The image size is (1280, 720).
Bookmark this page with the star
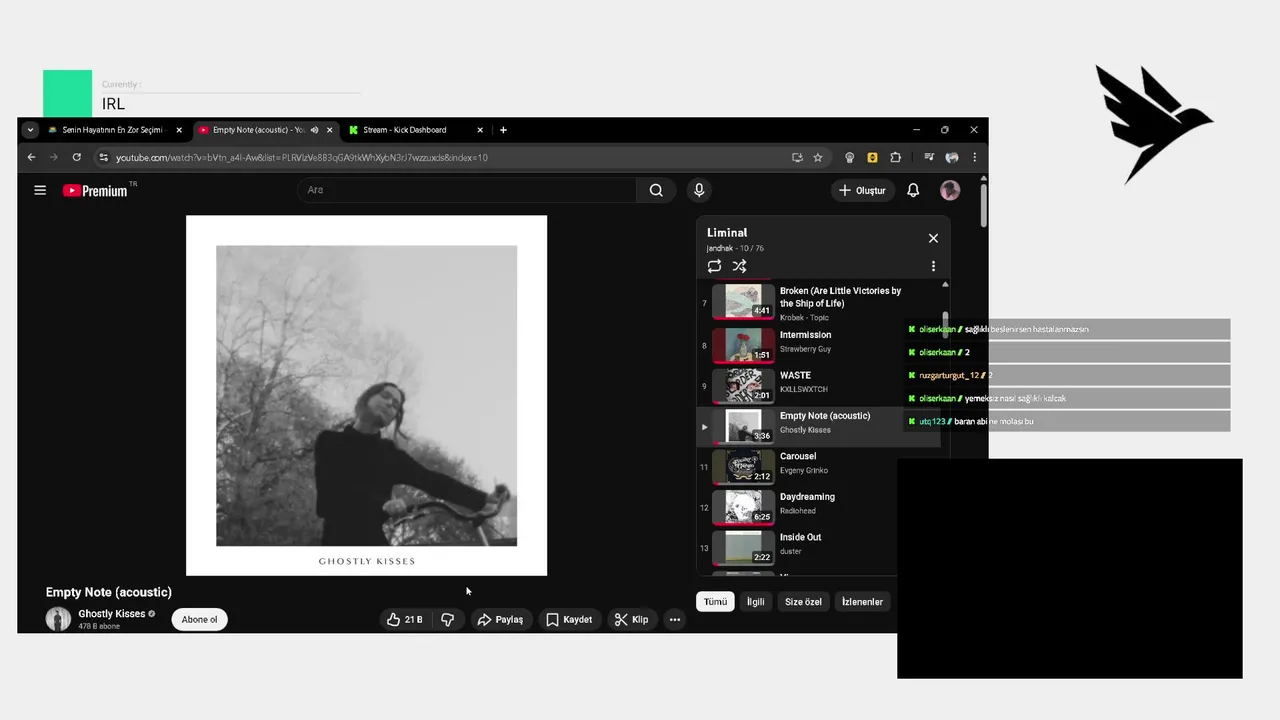click(x=818, y=157)
